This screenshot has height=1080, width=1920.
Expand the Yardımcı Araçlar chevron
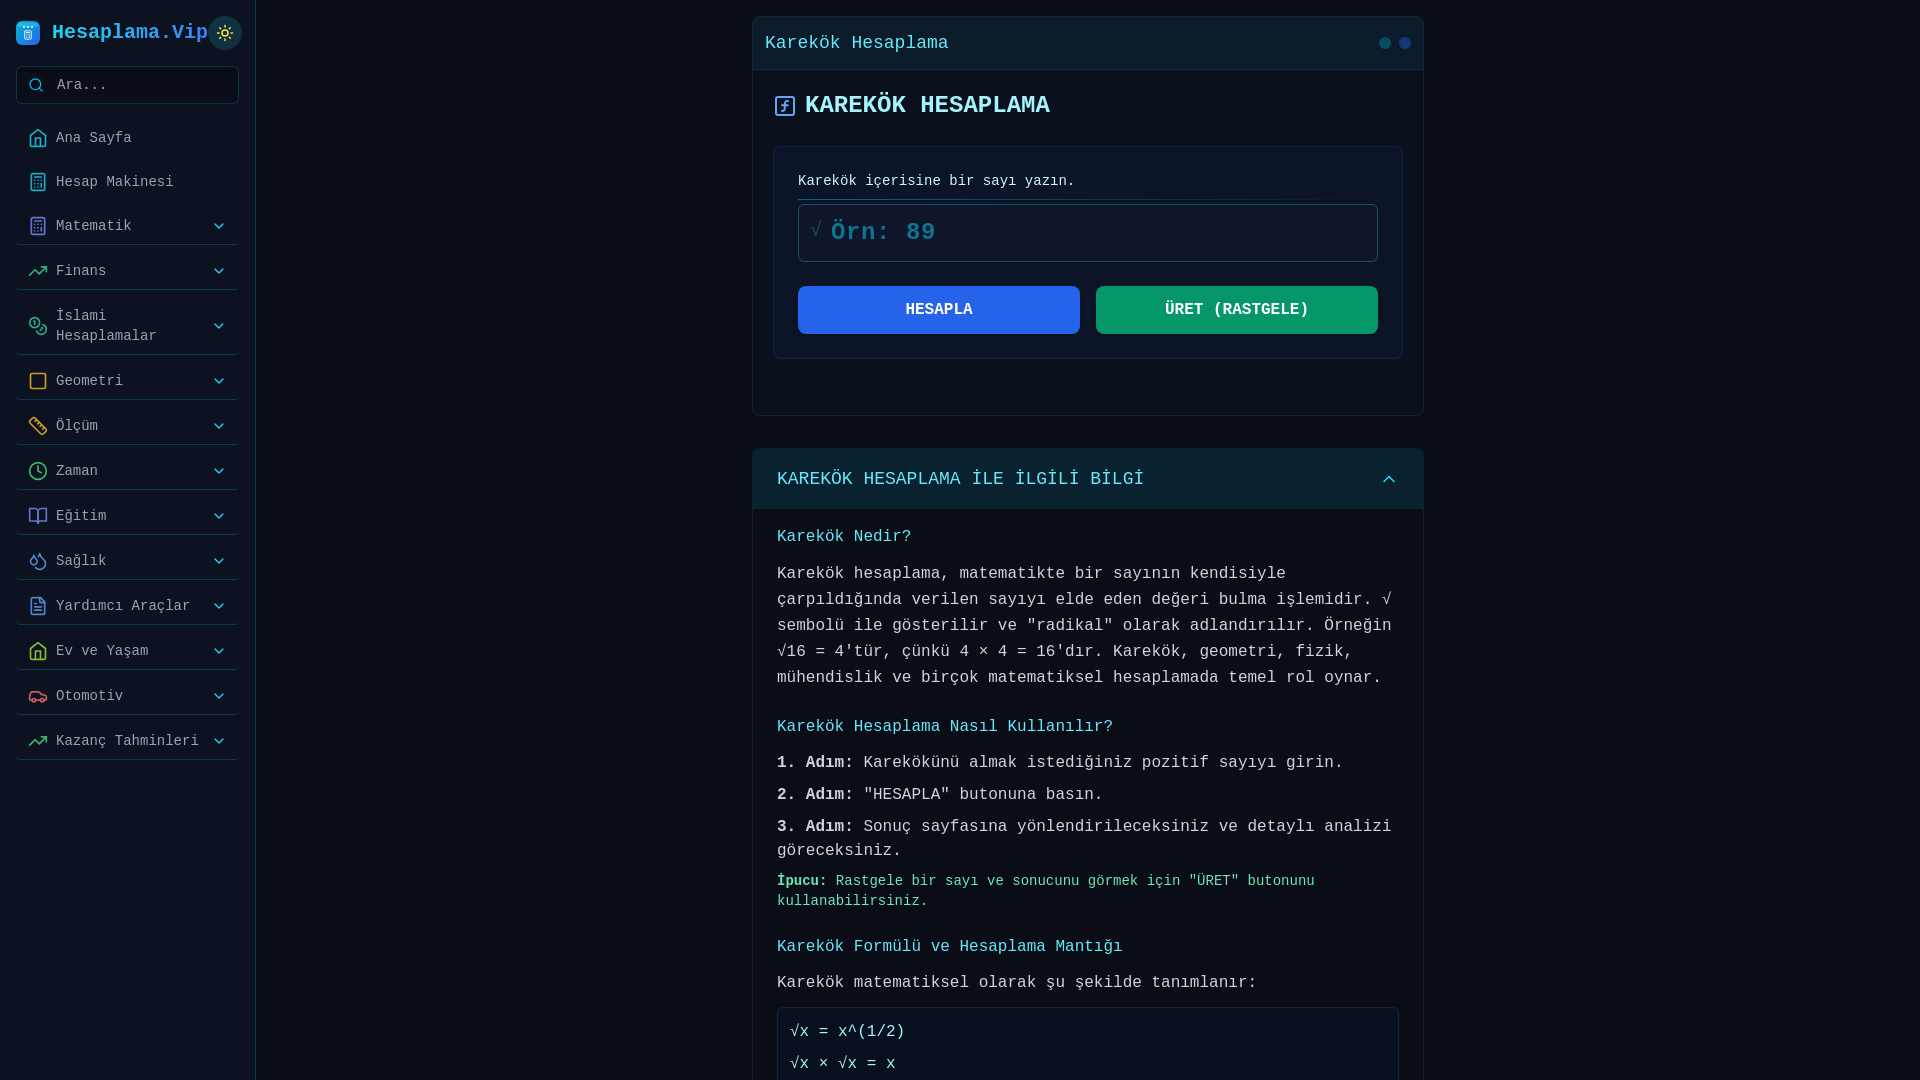pyautogui.click(x=219, y=606)
